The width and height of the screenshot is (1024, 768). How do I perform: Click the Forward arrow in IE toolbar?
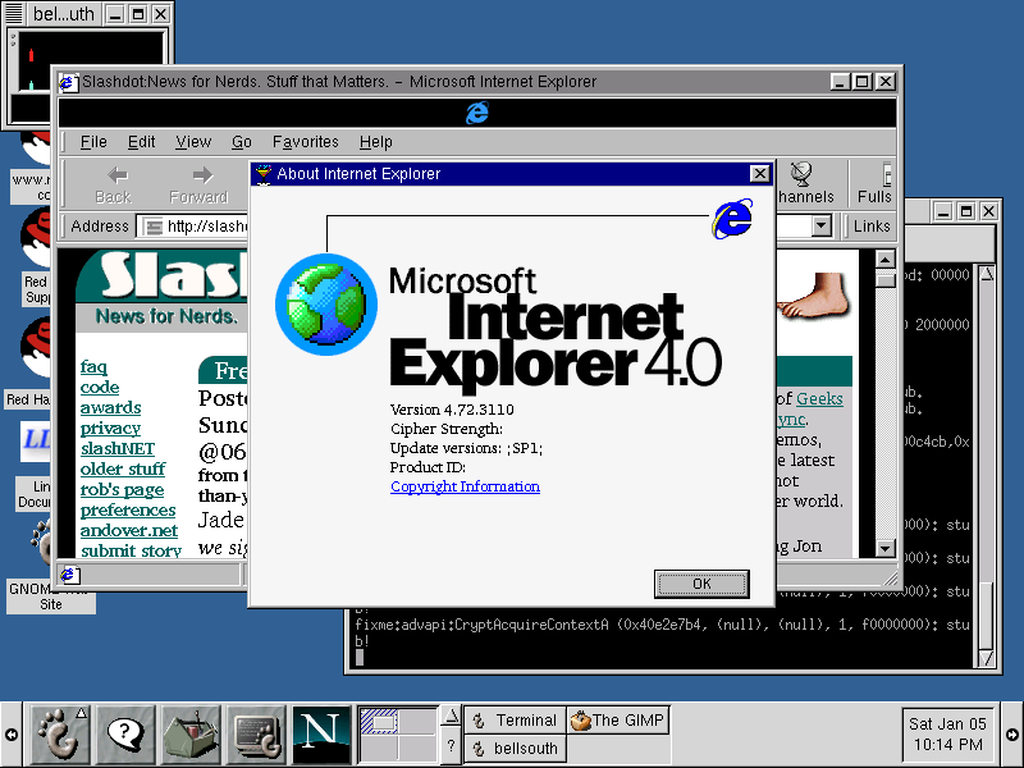point(199,185)
